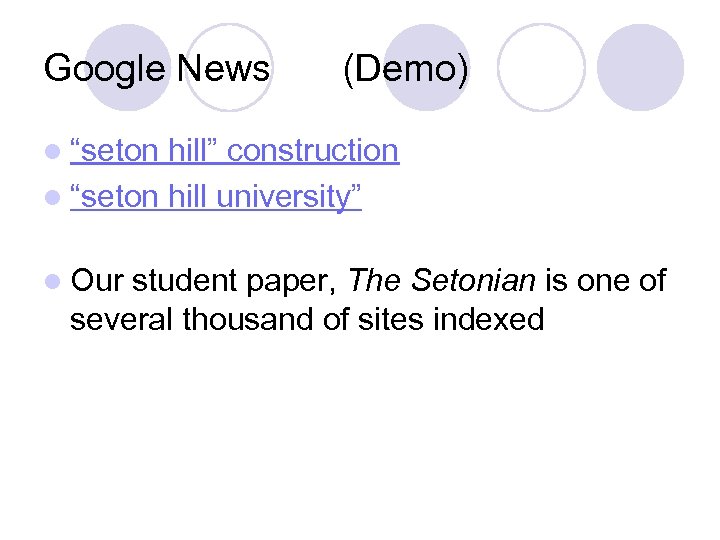Click the italic "The Setonian" text
Screen dimensions: 720x540
click(x=442, y=282)
